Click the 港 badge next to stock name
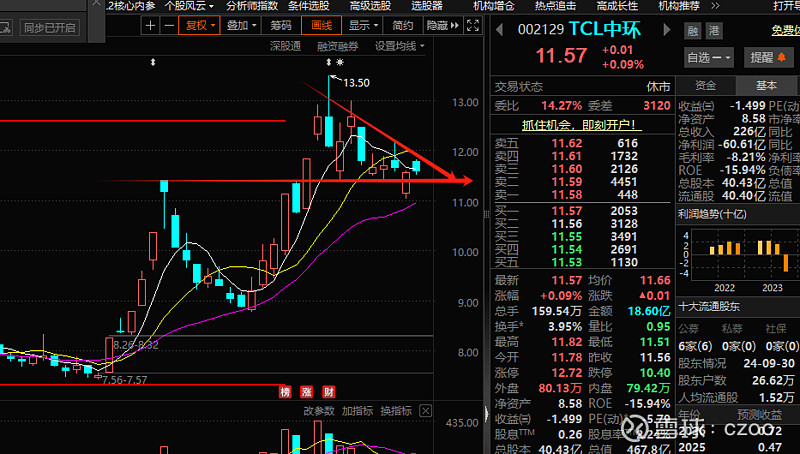 pyautogui.click(x=714, y=31)
